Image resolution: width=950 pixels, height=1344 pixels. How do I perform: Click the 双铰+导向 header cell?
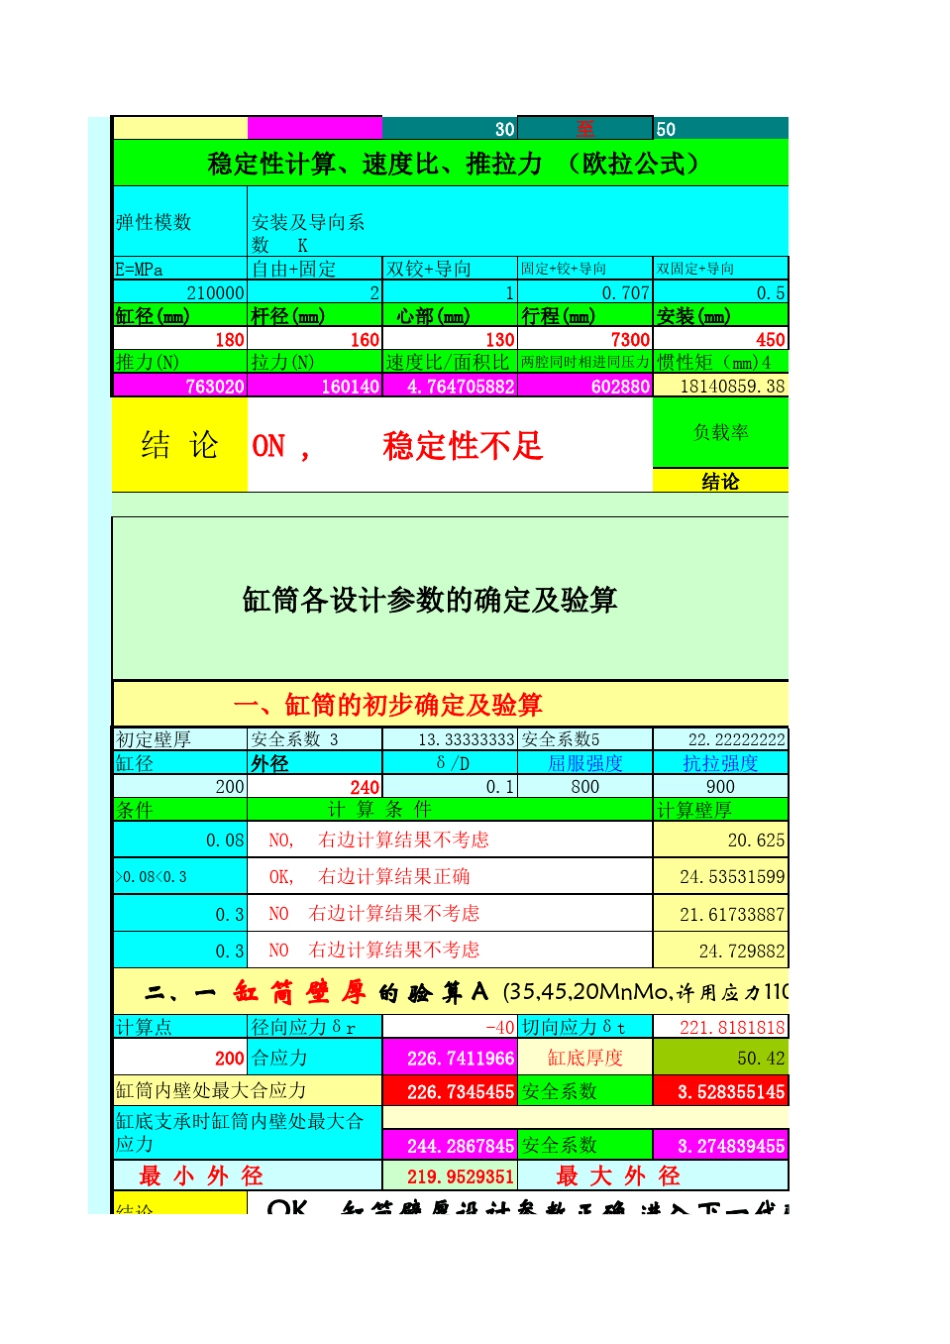pyautogui.click(x=450, y=268)
